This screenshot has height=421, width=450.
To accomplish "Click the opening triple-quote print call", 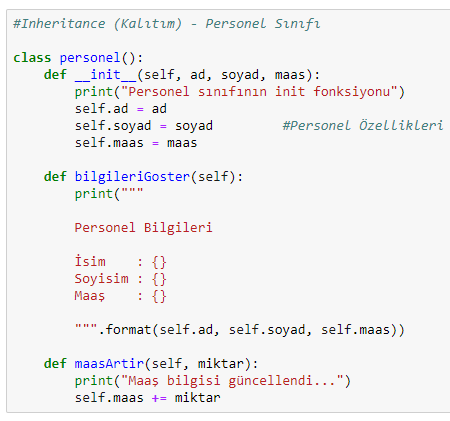I will [x=109, y=194].
